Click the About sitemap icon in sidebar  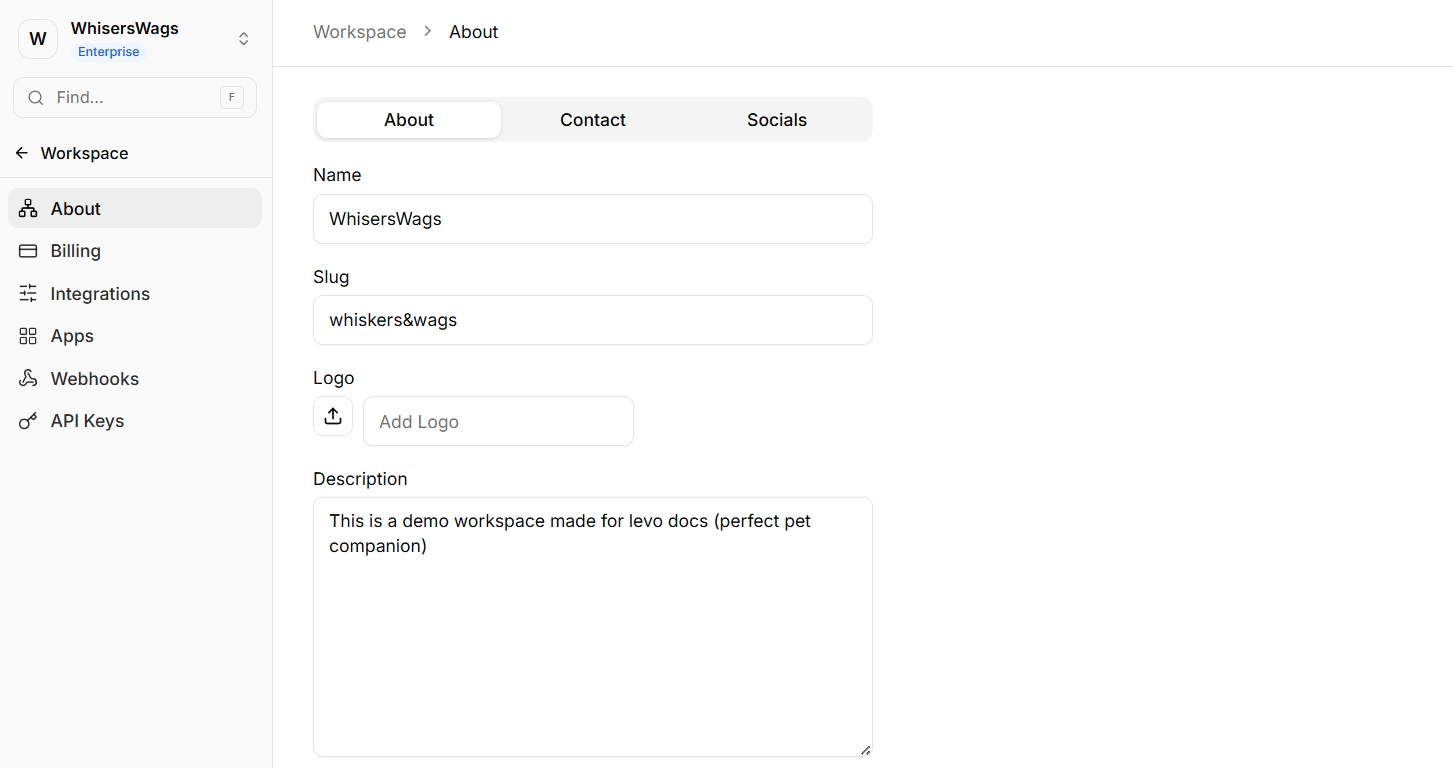[x=28, y=209]
